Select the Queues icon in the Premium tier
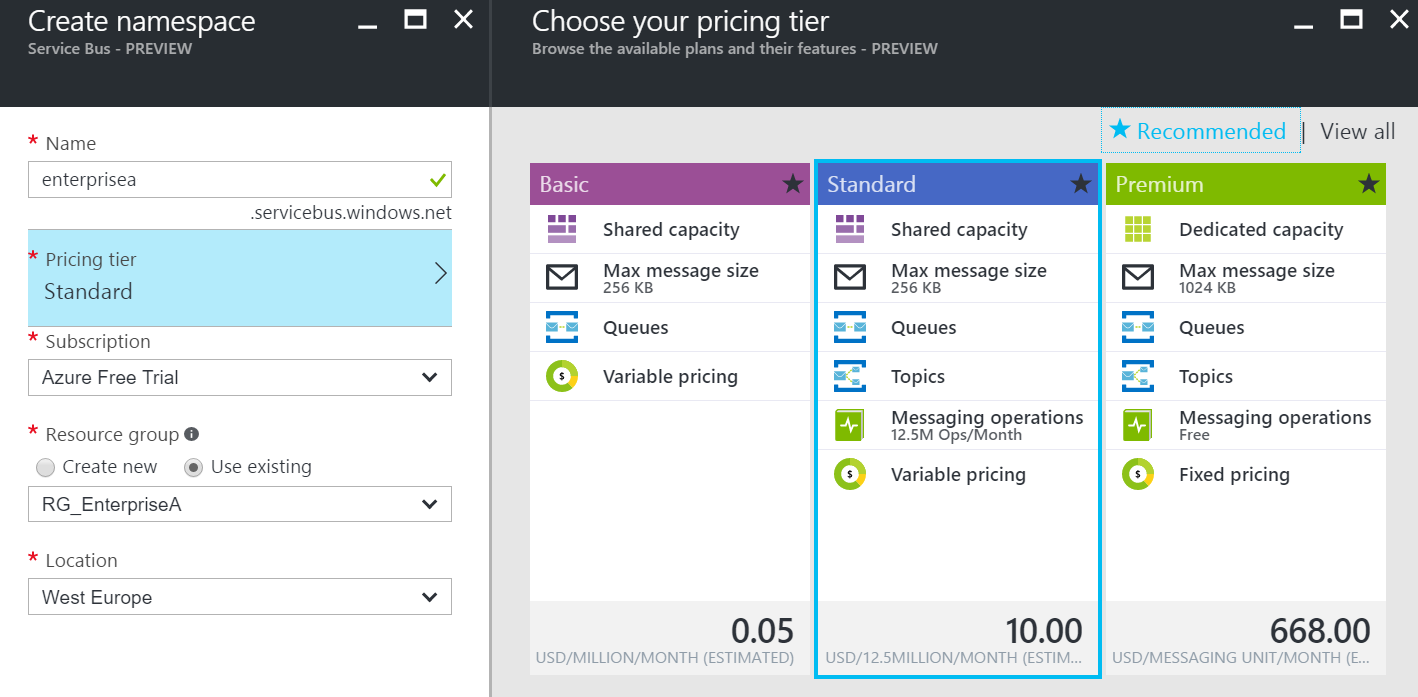The image size is (1418, 697). (x=1137, y=327)
